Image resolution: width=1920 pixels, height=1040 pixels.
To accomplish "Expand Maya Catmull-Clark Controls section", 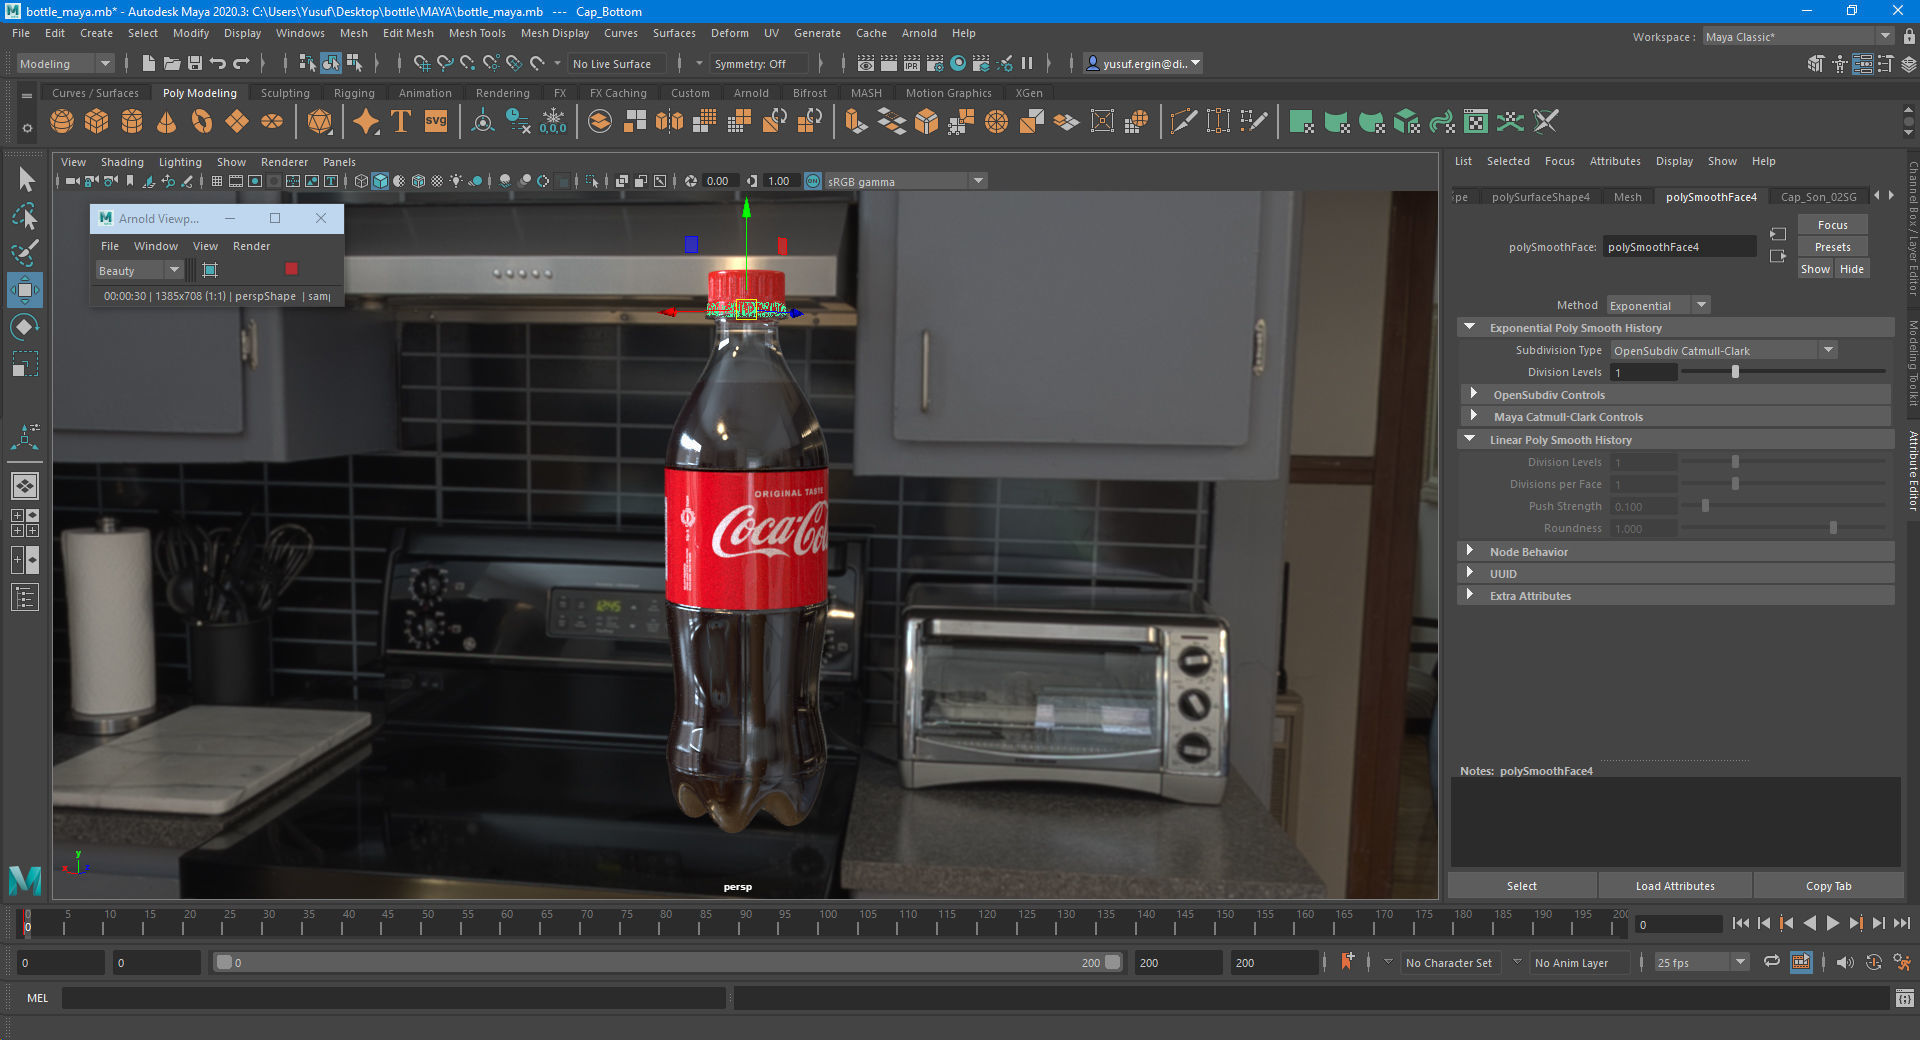I will pyautogui.click(x=1473, y=416).
